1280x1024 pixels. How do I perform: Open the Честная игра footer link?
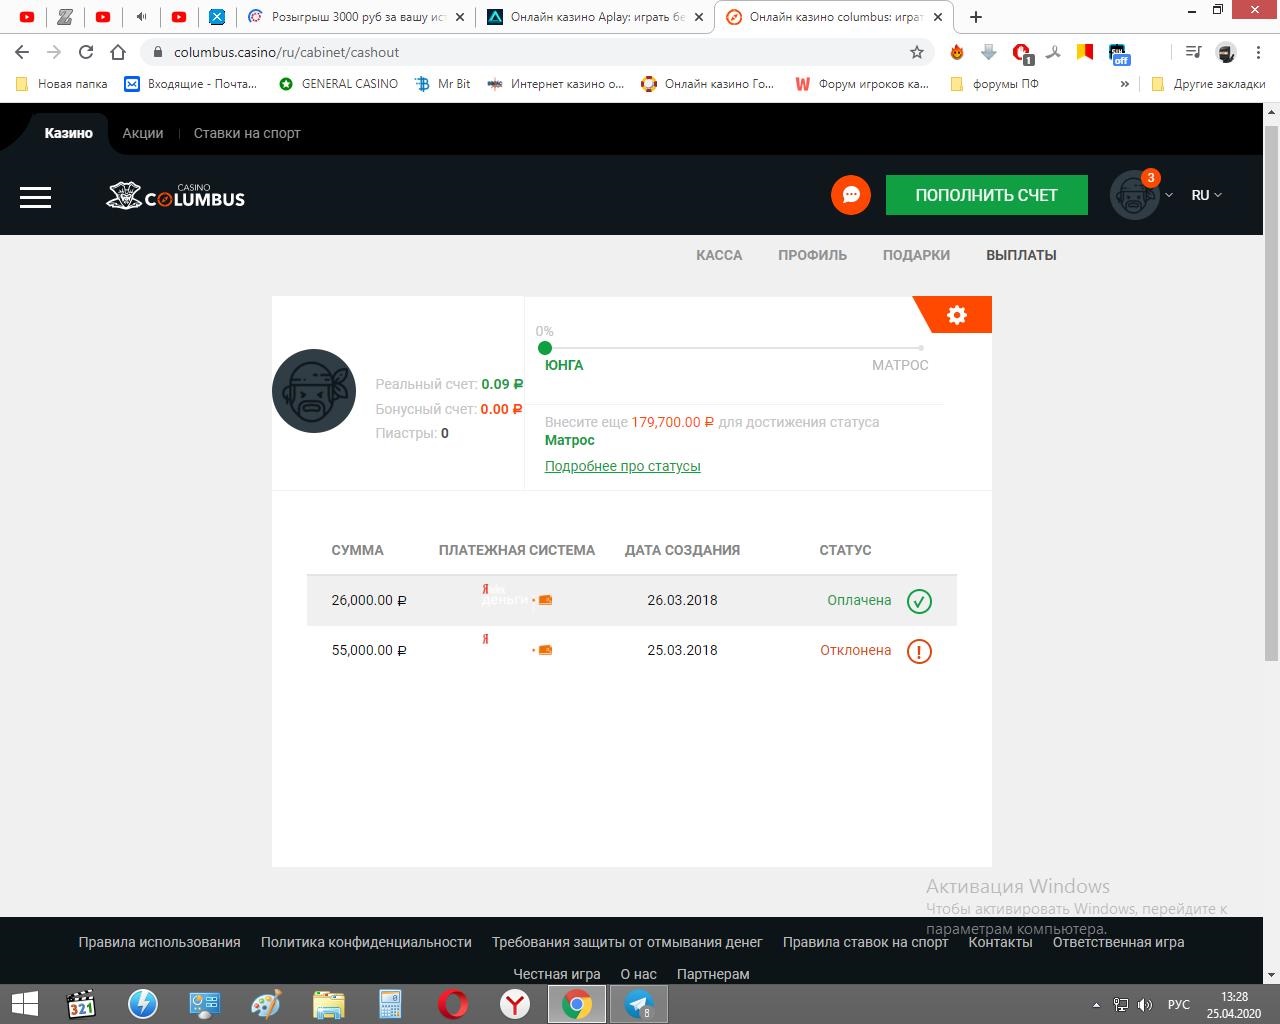point(557,974)
